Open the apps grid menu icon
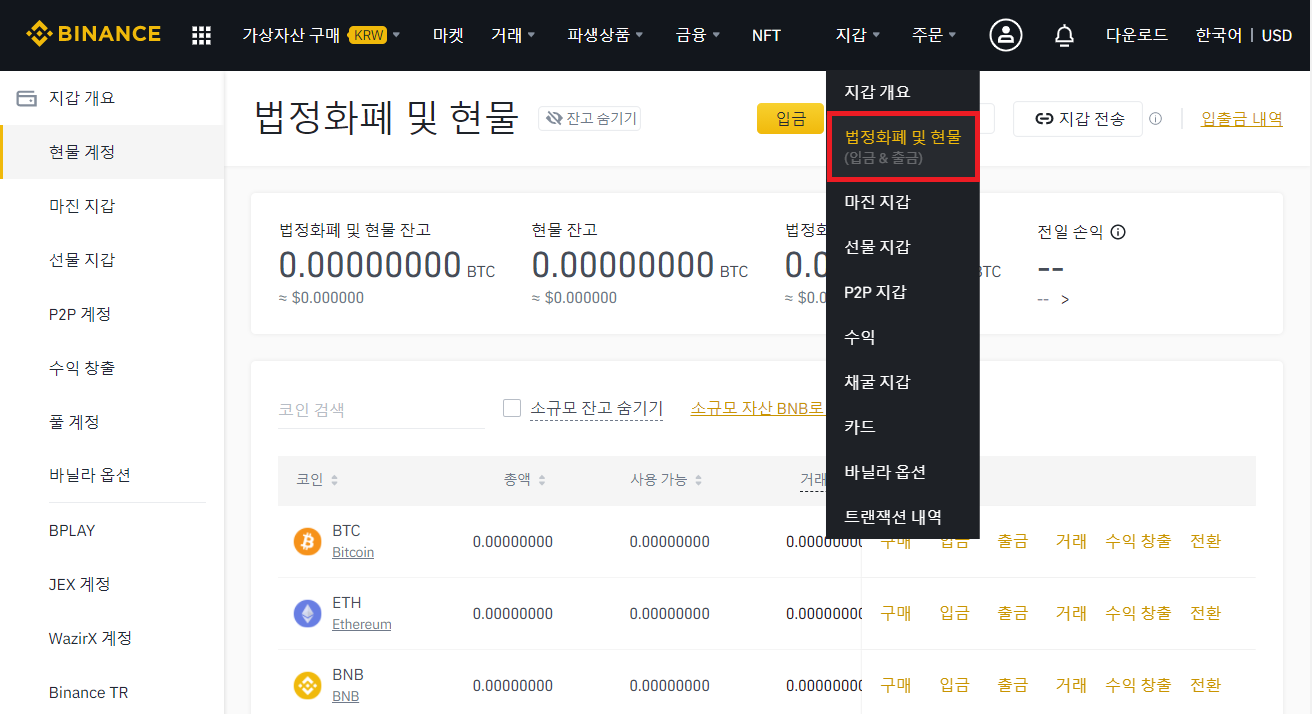The height and width of the screenshot is (714, 1312). 201,36
